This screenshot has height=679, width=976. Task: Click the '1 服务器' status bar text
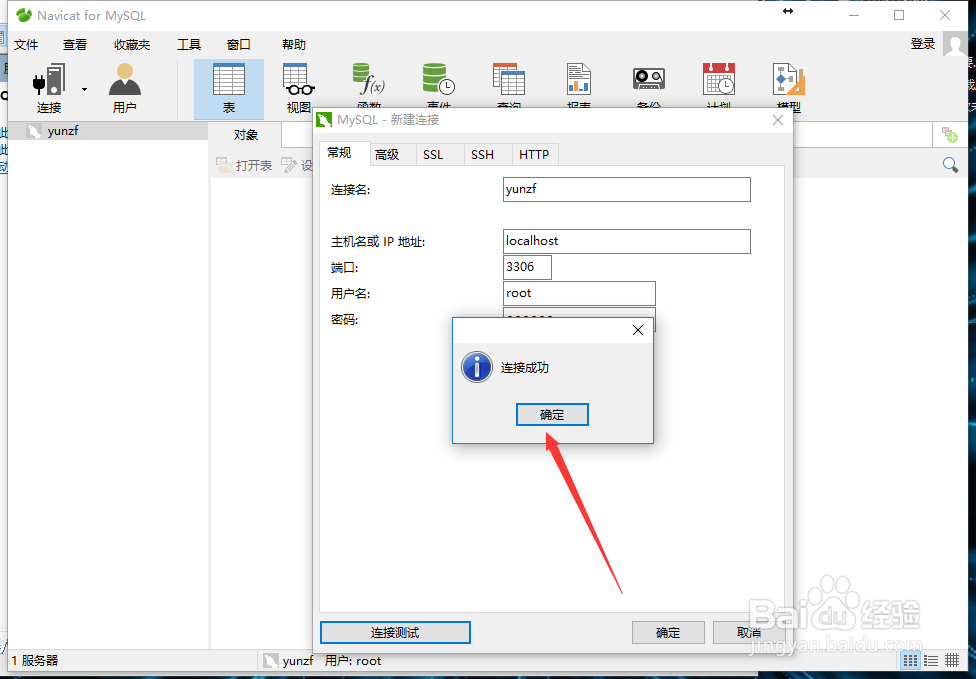35,660
